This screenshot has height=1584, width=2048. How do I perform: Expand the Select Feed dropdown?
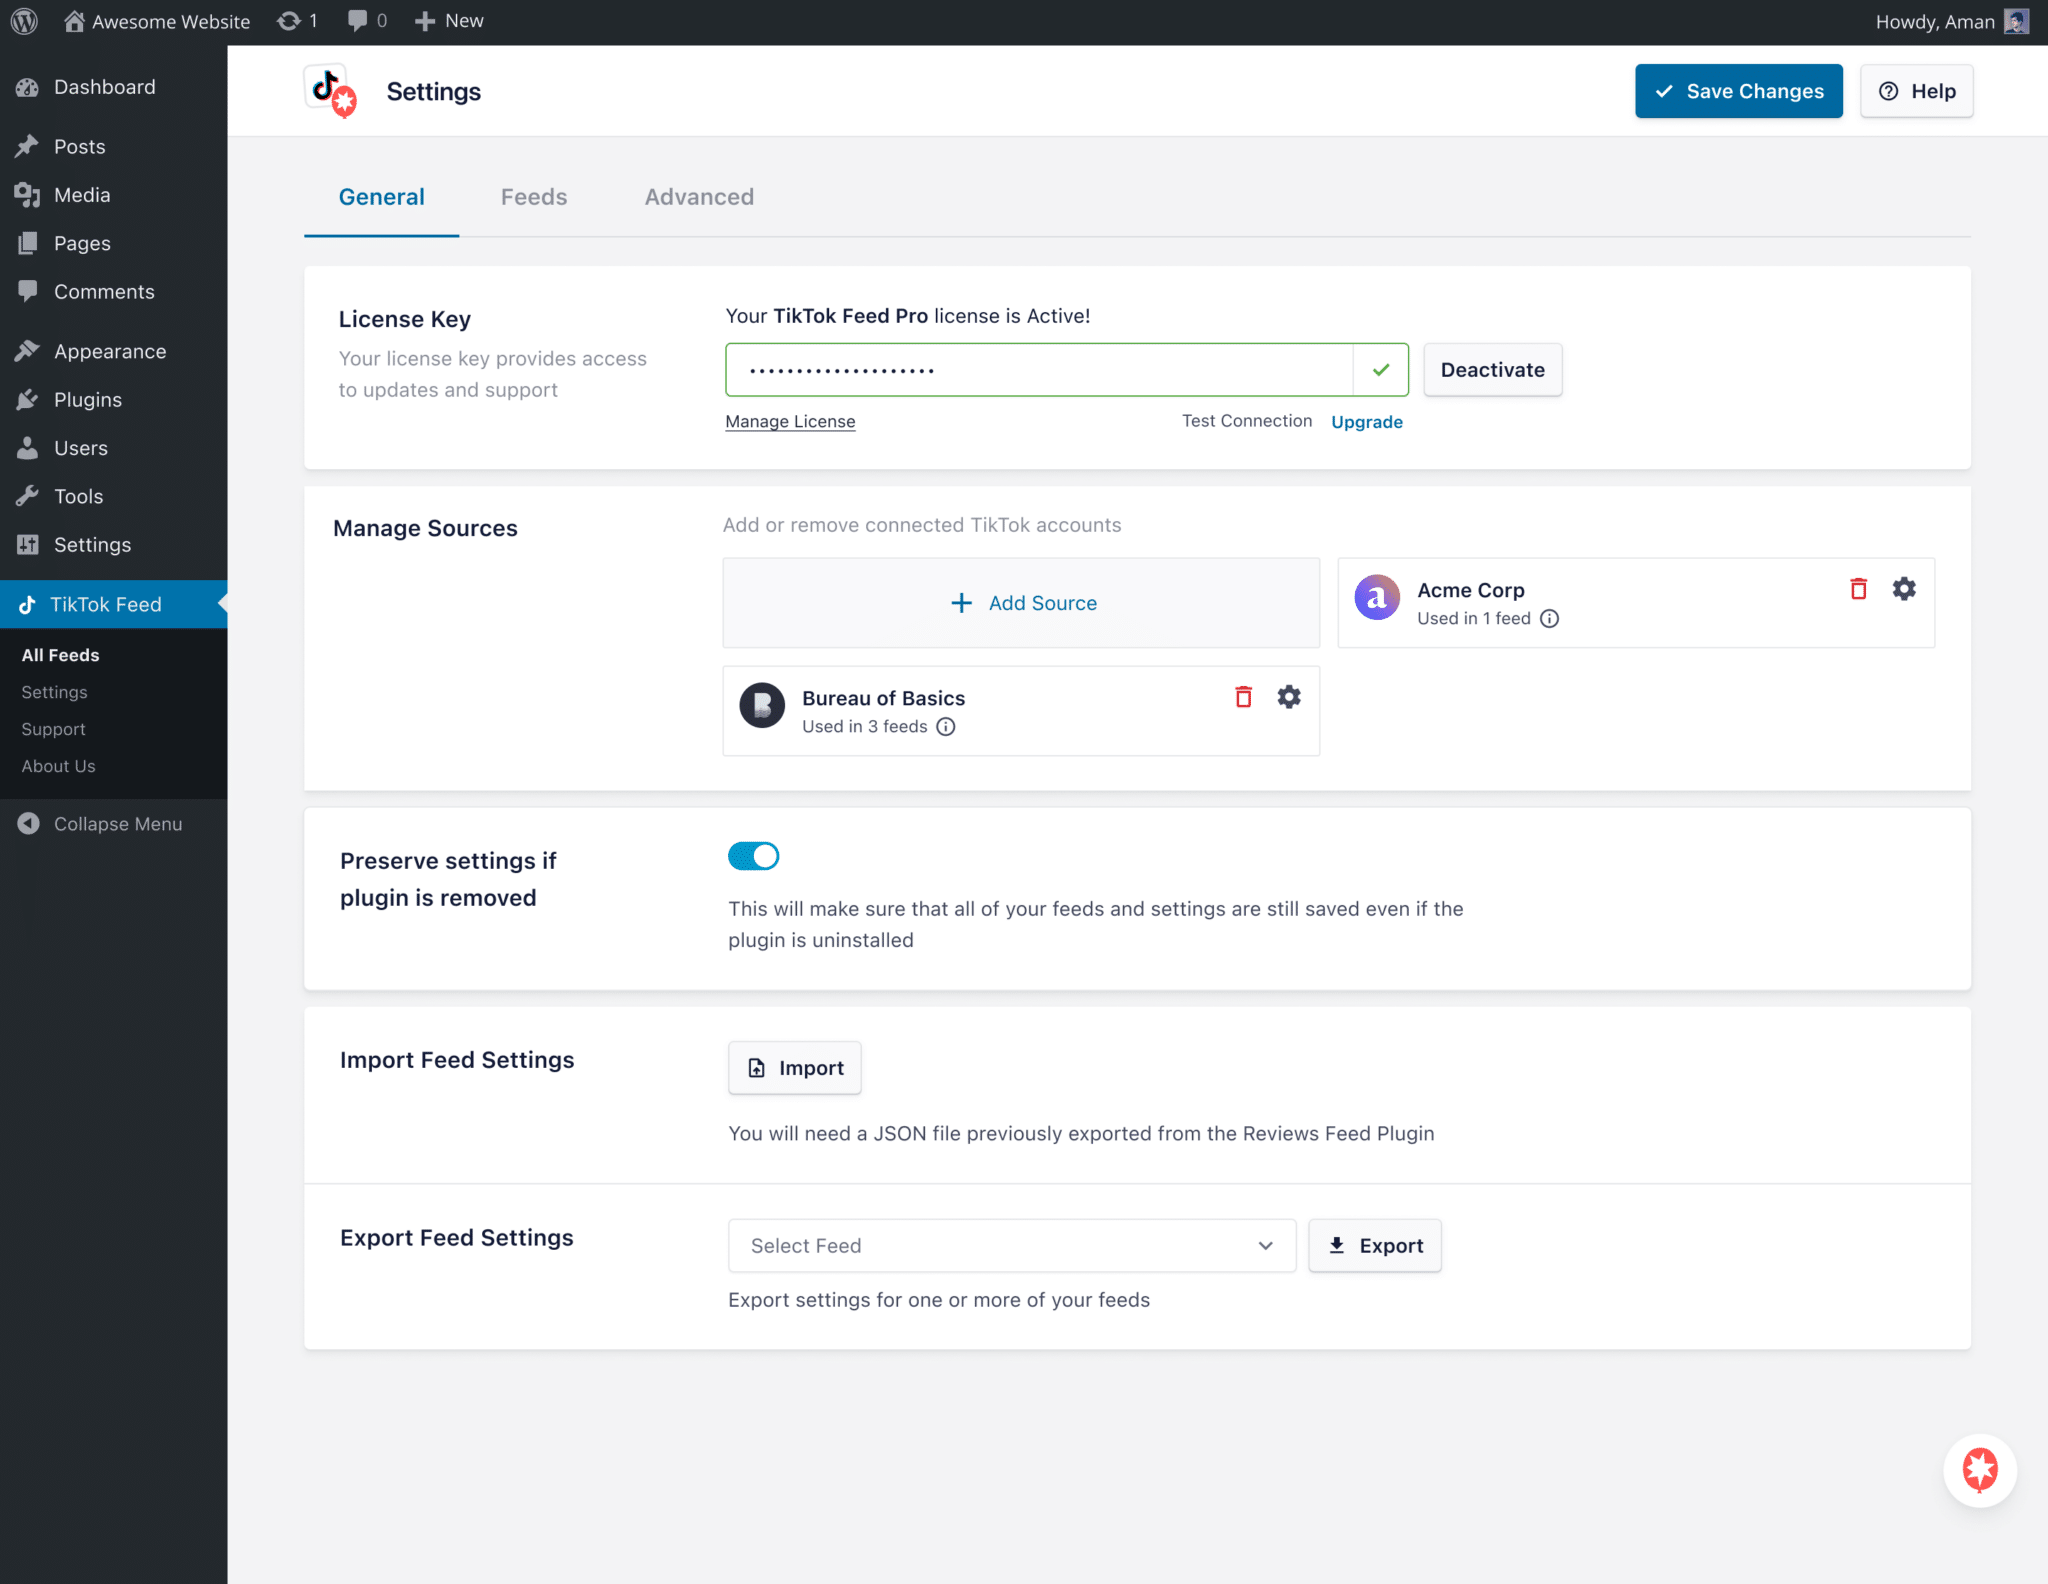click(x=1011, y=1245)
